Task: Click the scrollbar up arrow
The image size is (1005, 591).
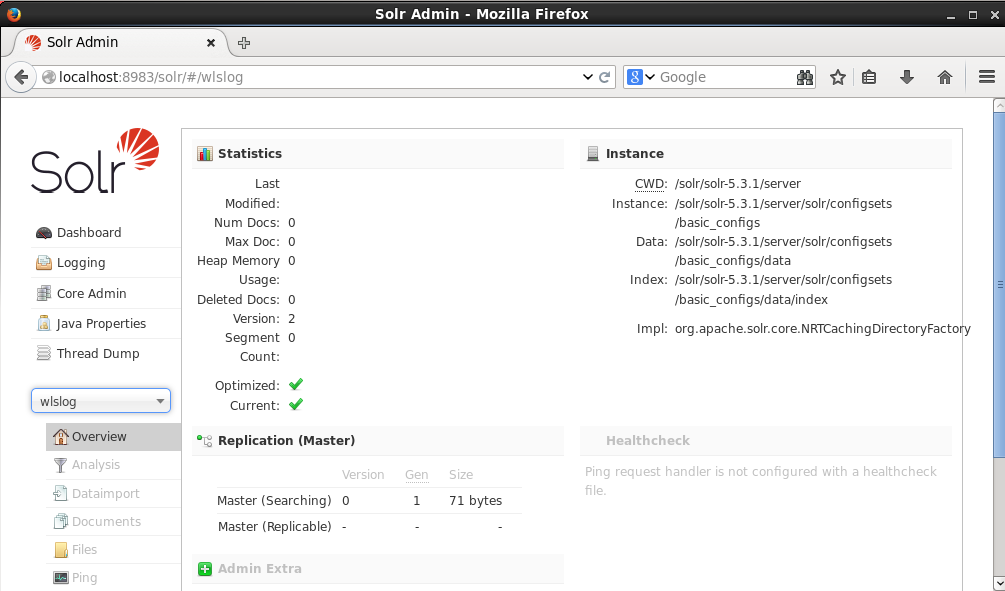Action: tap(999, 105)
